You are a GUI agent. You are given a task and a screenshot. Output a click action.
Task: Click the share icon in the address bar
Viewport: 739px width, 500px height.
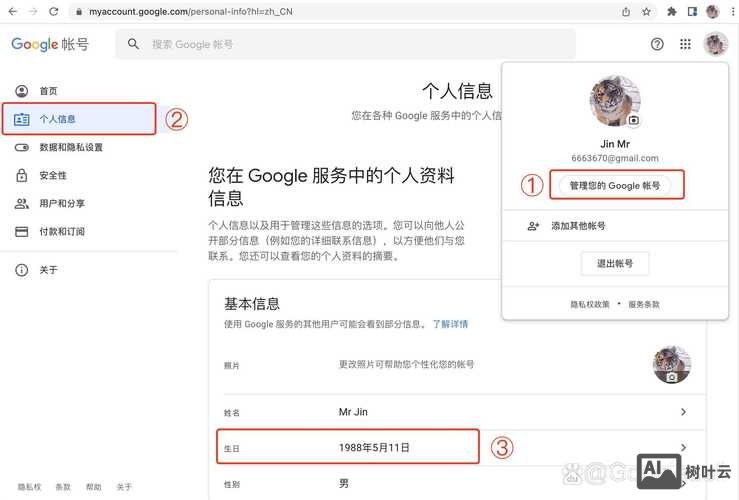(x=626, y=11)
